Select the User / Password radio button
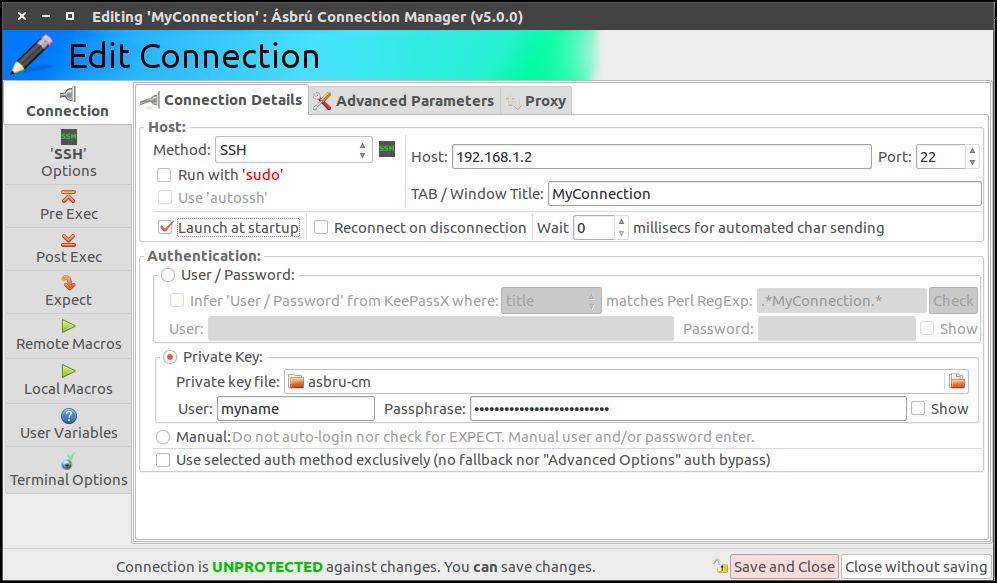 point(168,275)
